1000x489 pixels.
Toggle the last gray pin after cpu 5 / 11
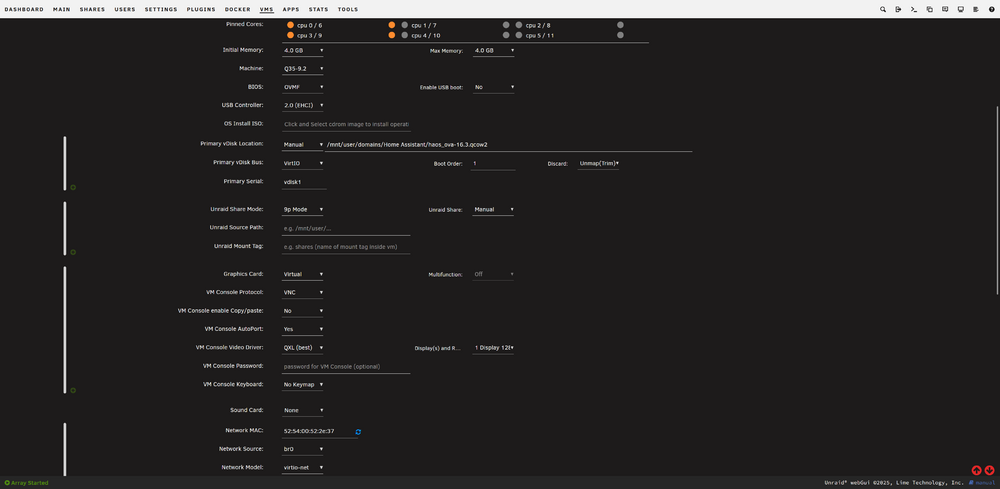(620, 36)
